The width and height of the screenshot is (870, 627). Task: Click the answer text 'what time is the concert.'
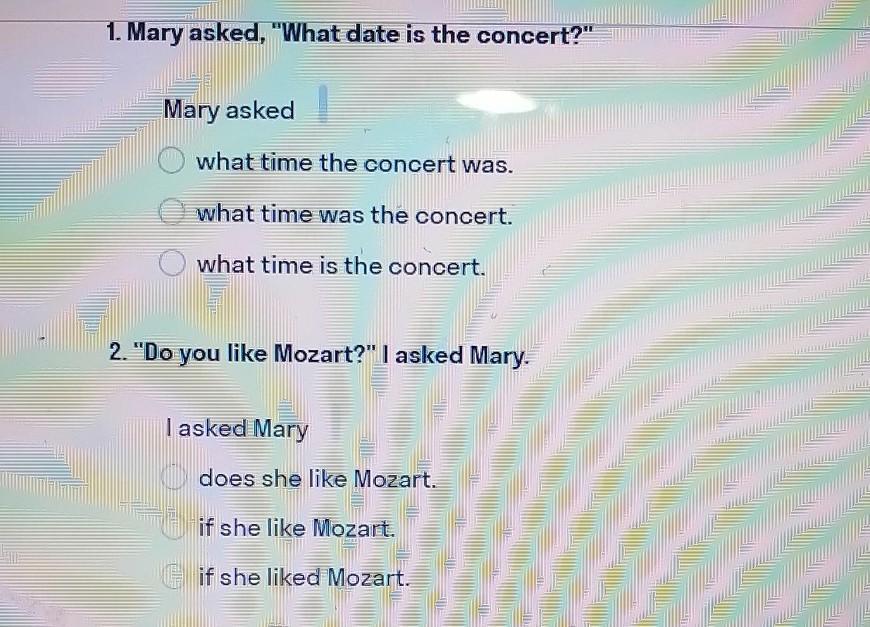pyautogui.click(x=341, y=266)
